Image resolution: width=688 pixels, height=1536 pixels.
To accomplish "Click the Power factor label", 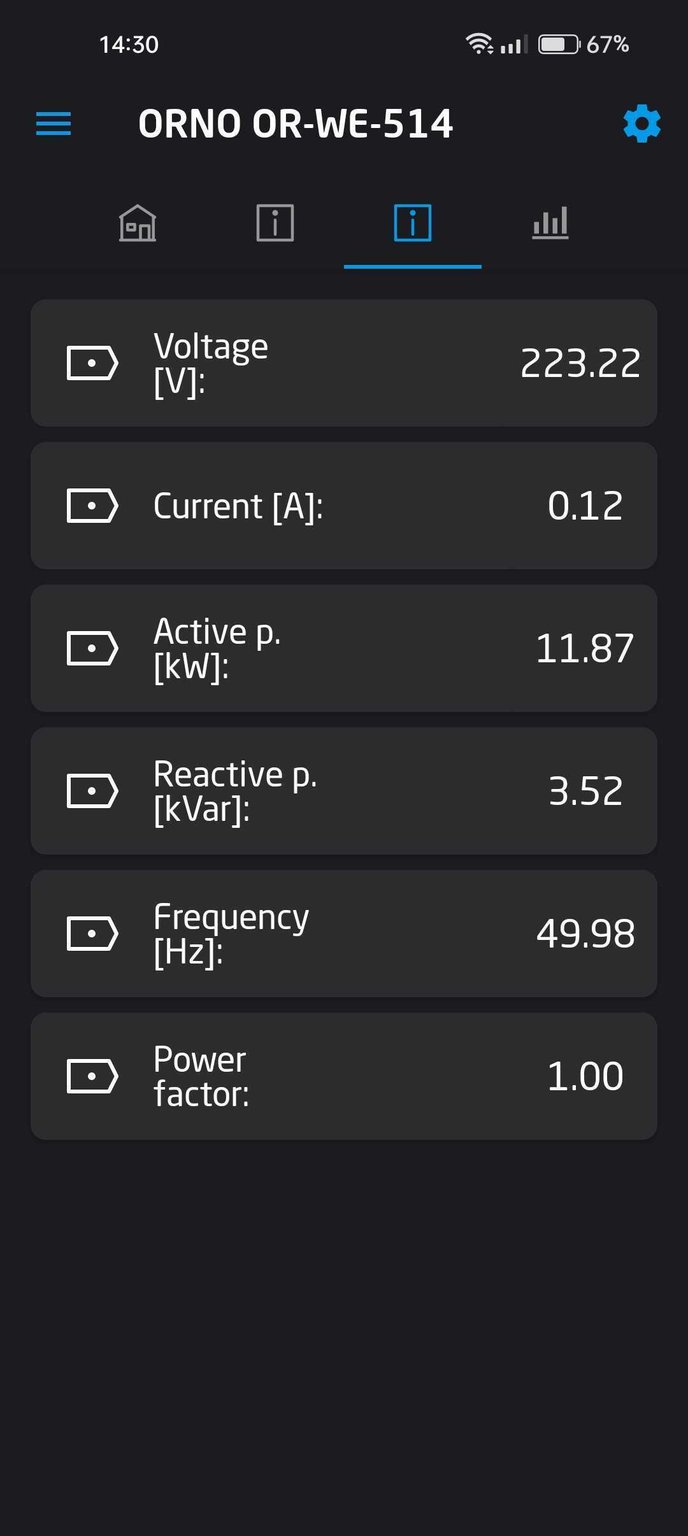I will [201, 1076].
